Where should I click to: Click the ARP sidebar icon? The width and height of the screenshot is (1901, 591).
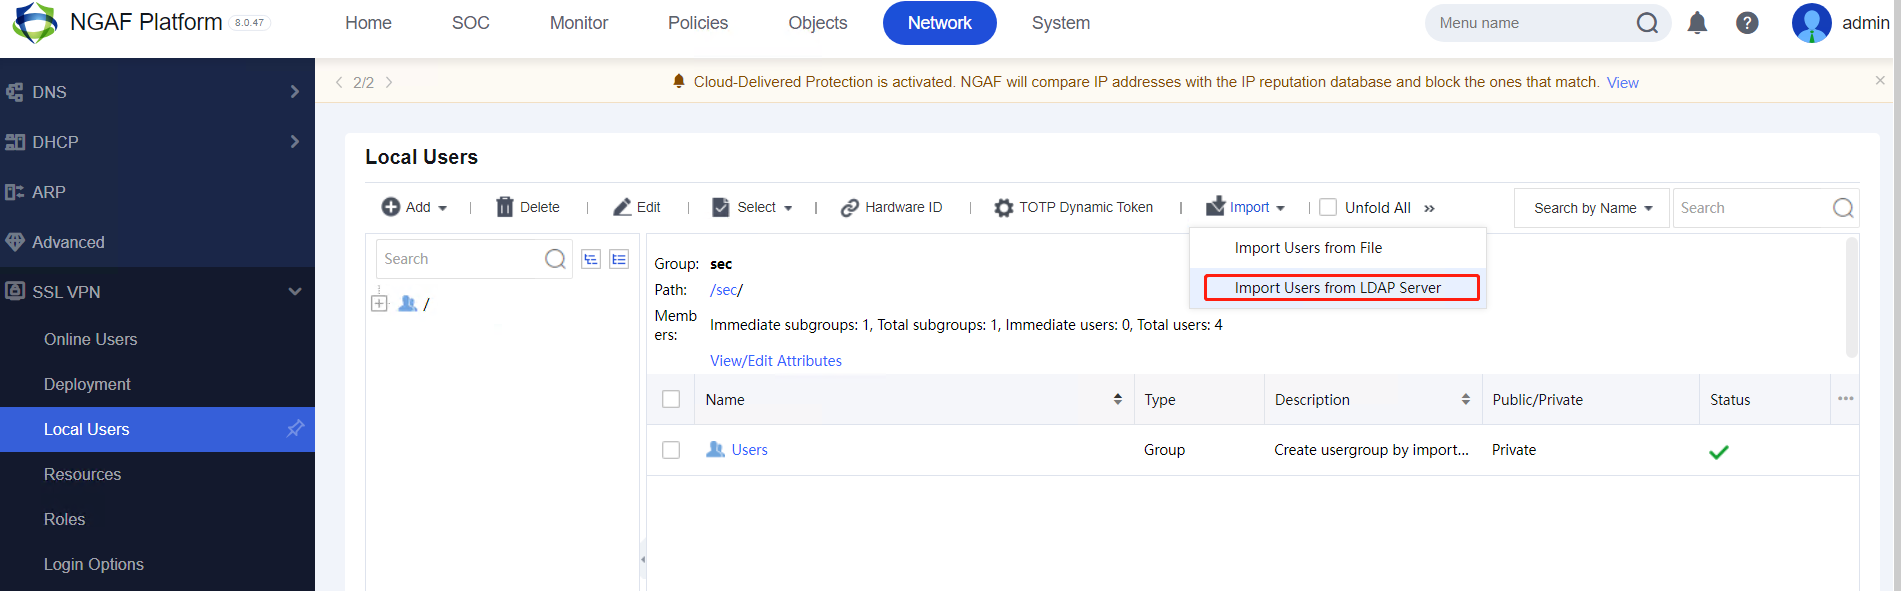15,192
